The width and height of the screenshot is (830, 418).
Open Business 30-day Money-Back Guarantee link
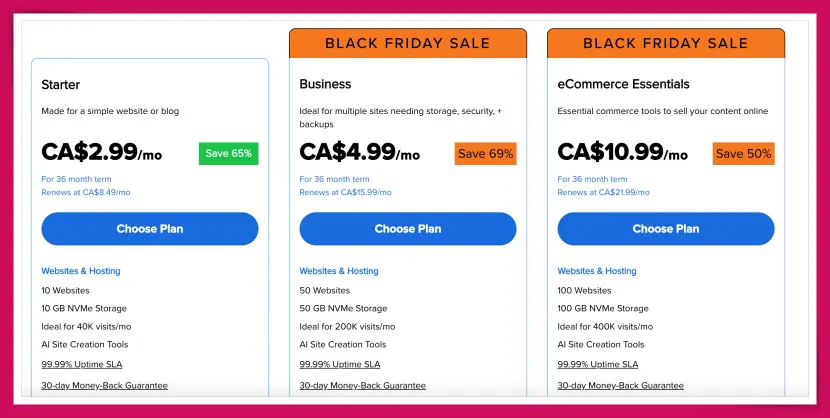click(x=362, y=385)
